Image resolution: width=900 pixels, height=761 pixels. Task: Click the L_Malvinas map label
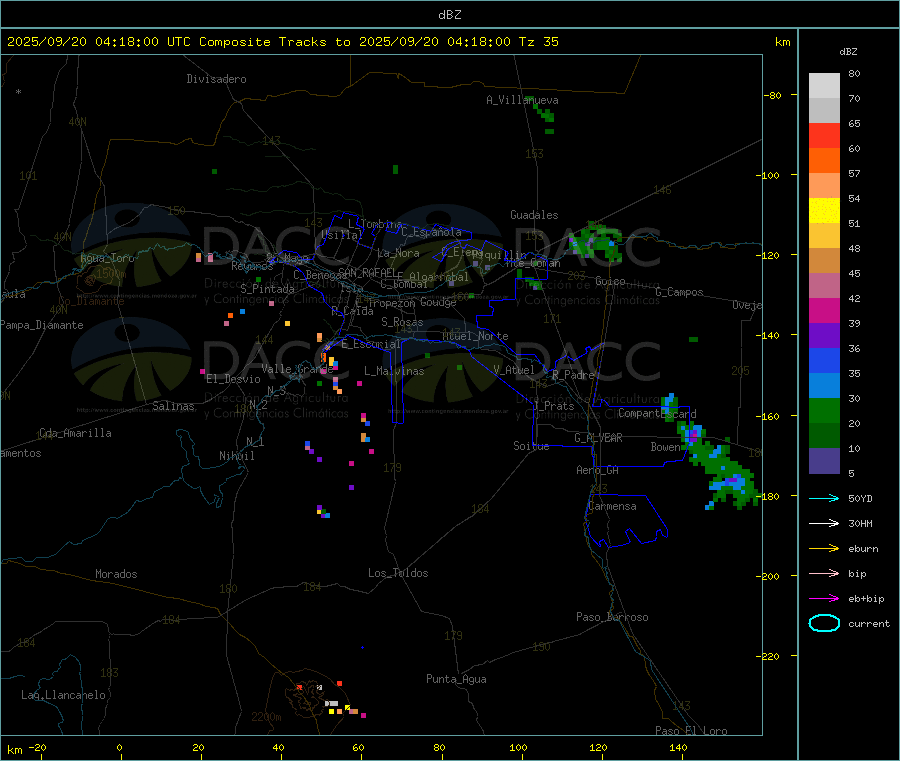(x=394, y=371)
